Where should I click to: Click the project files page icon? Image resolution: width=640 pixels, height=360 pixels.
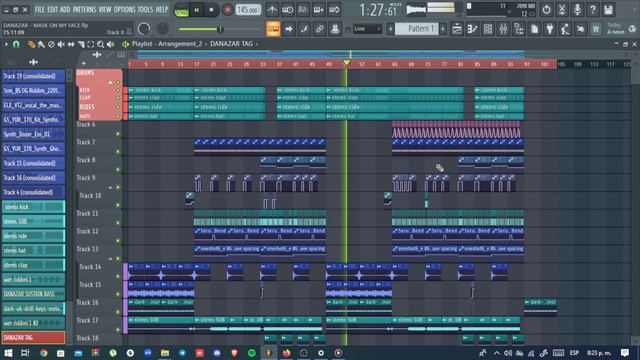pyautogui.click(x=534, y=29)
